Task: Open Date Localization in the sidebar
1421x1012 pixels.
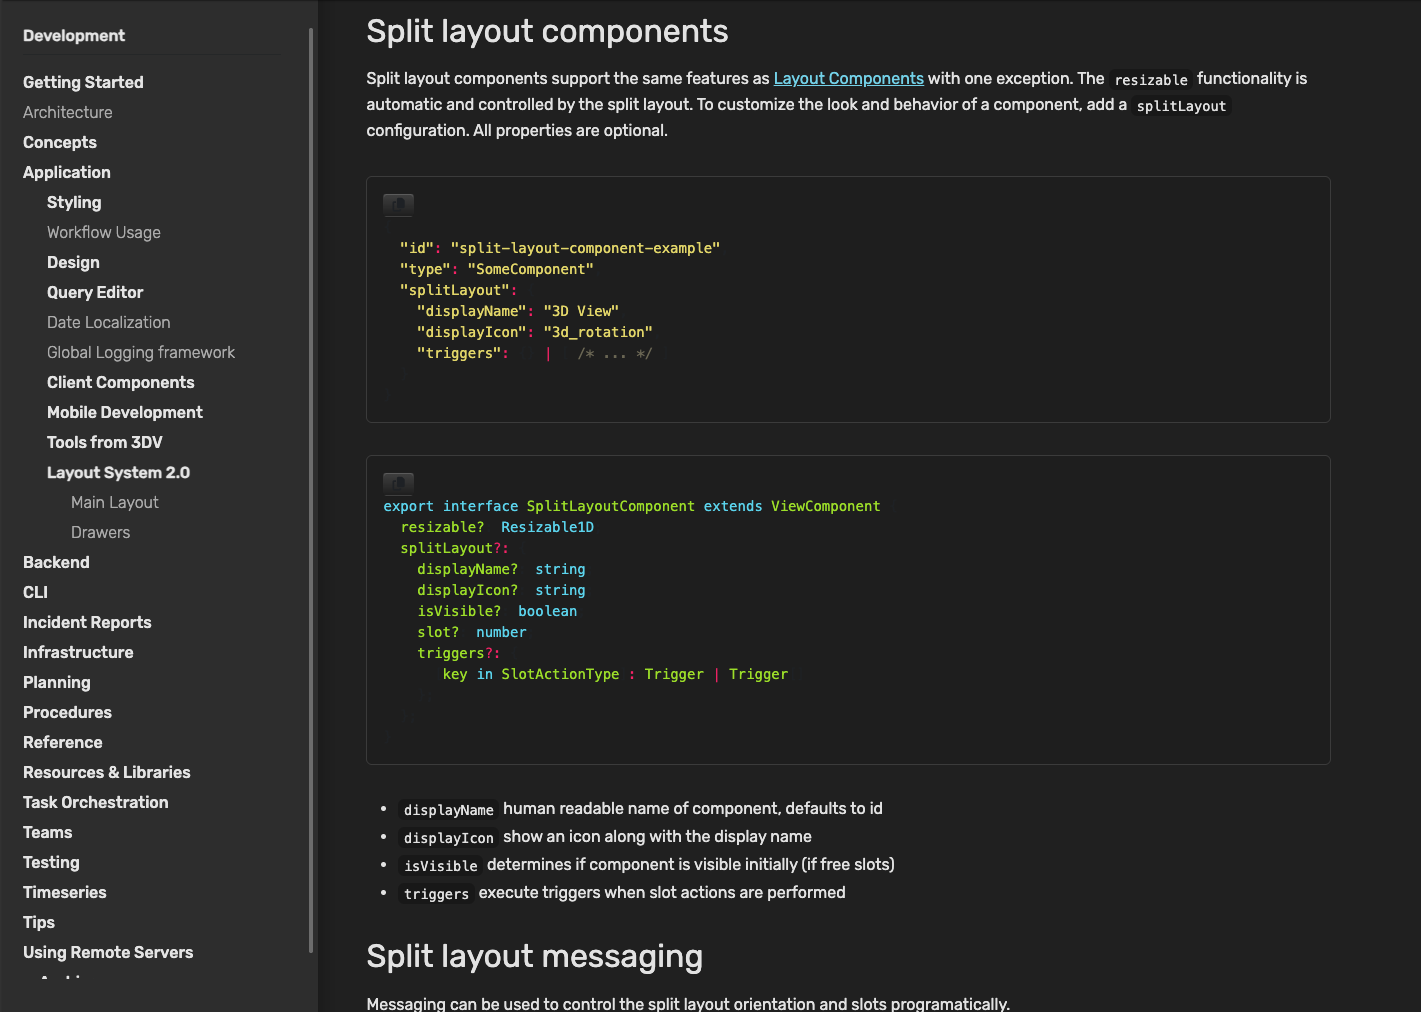Action: pos(108,322)
